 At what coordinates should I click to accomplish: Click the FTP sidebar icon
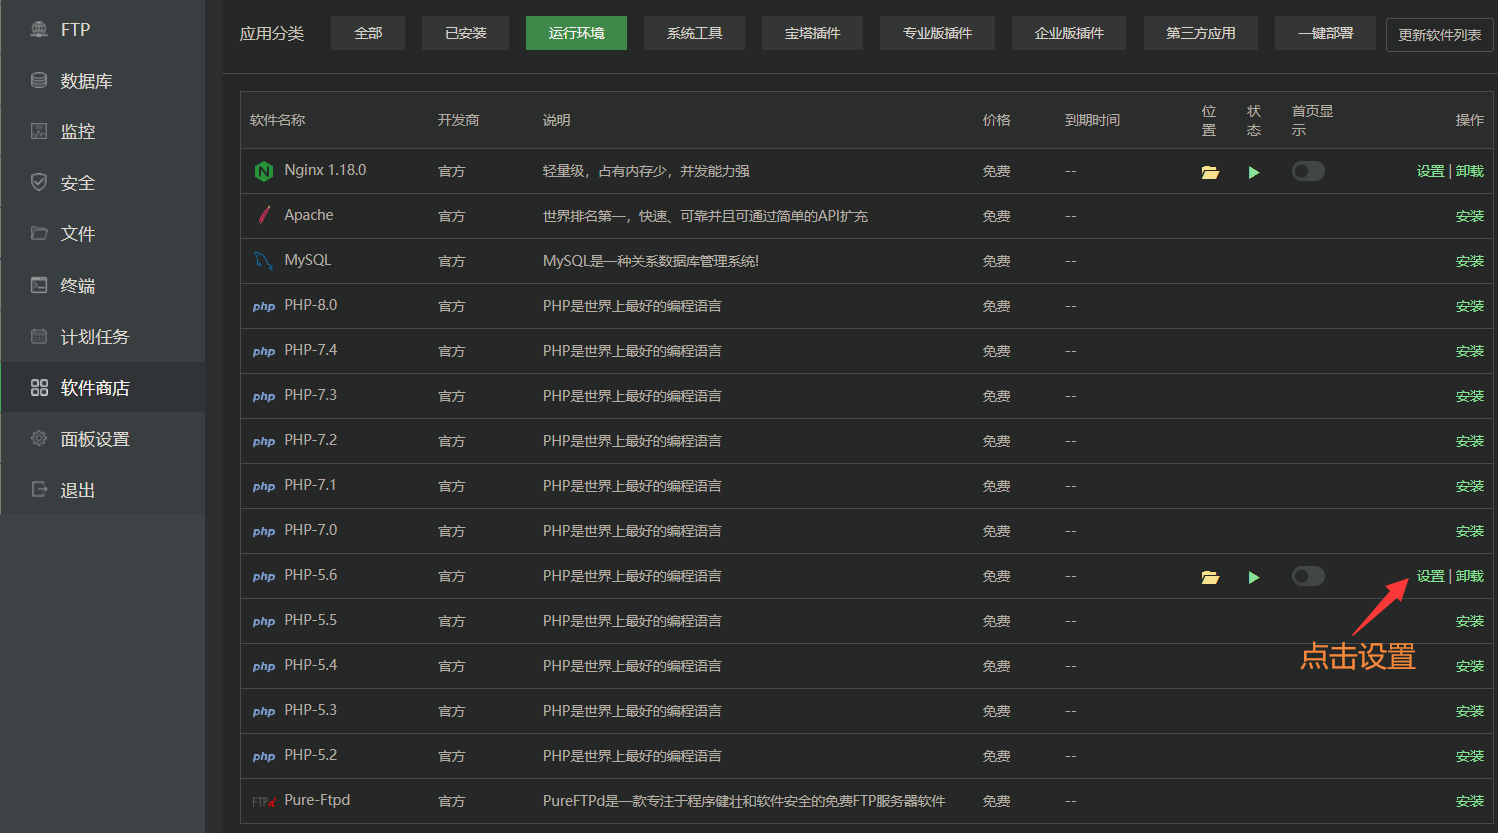(x=39, y=29)
